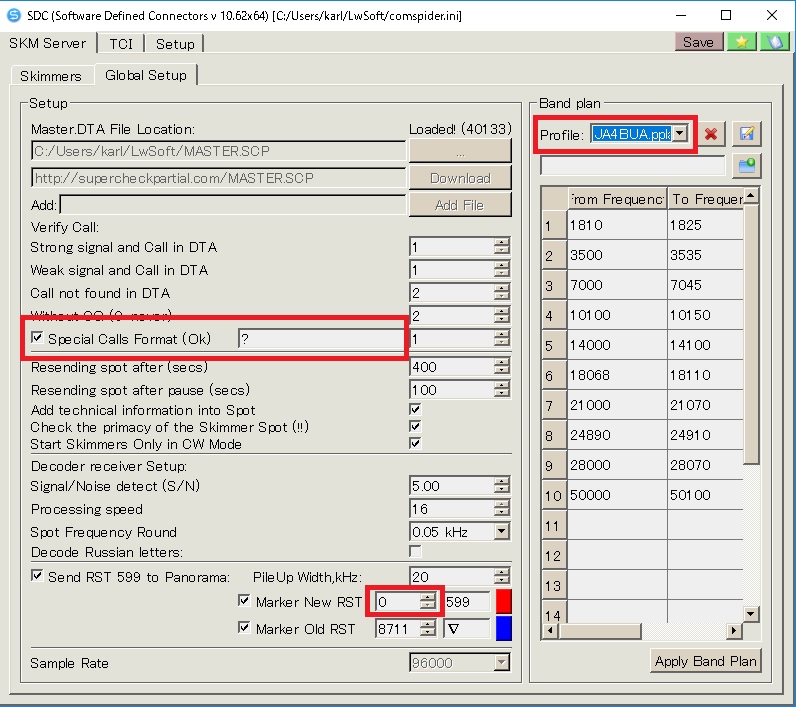Open the top-level Setup tab
796x707 pixels.
[x=175, y=44]
